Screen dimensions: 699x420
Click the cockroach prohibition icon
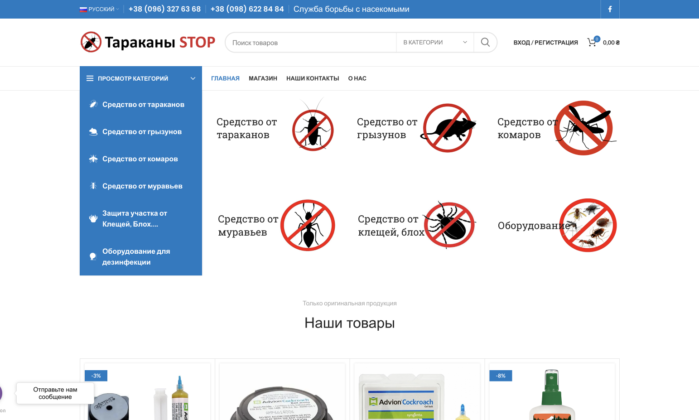312,127
